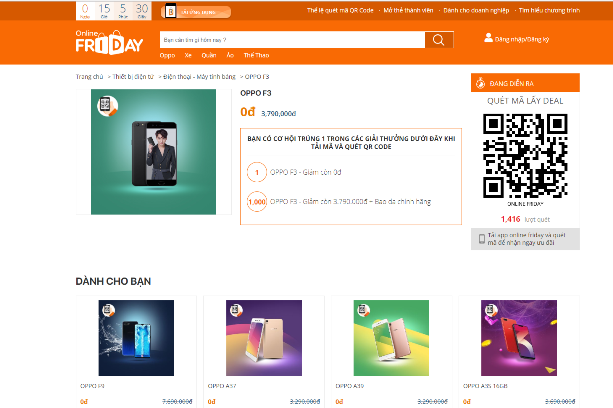Click the large QR code image
Viewport: 613px width, 408px height.
[x=525, y=156]
